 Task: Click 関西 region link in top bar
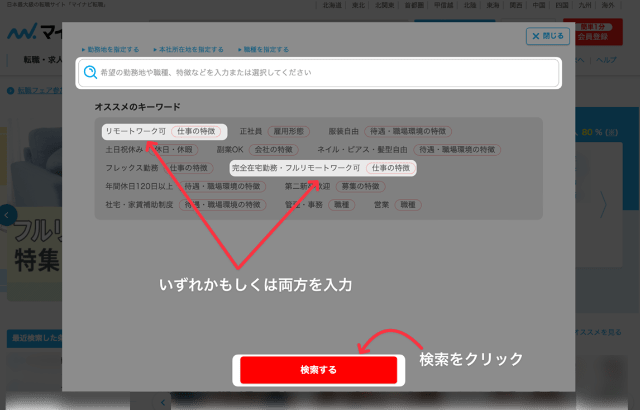[x=516, y=5]
